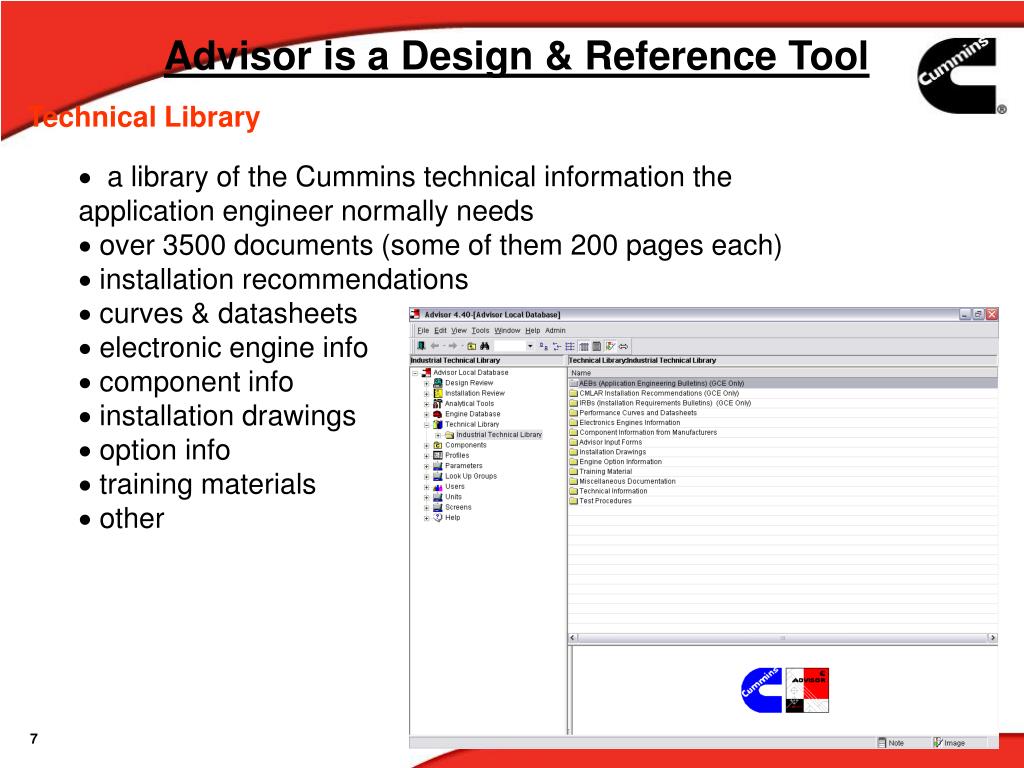Image resolution: width=1024 pixels, height=768 pixels.
Task: Open the Edit menu
Action: tap(441, 330)
